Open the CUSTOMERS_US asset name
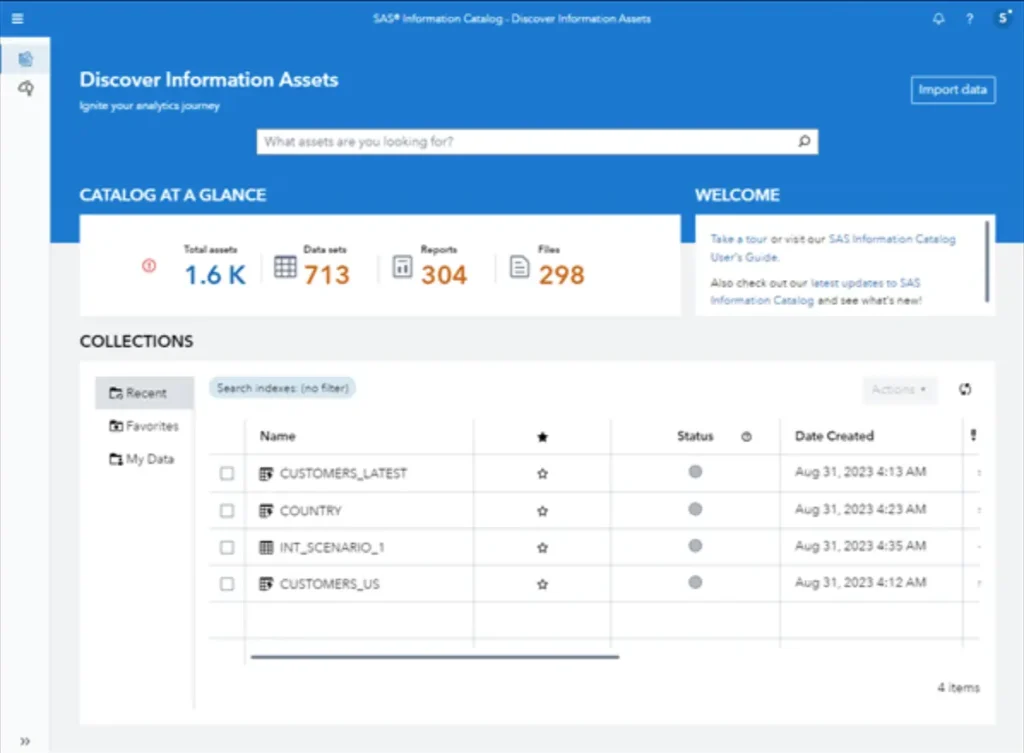1024x753 pixels. click(x=329, y=584)
